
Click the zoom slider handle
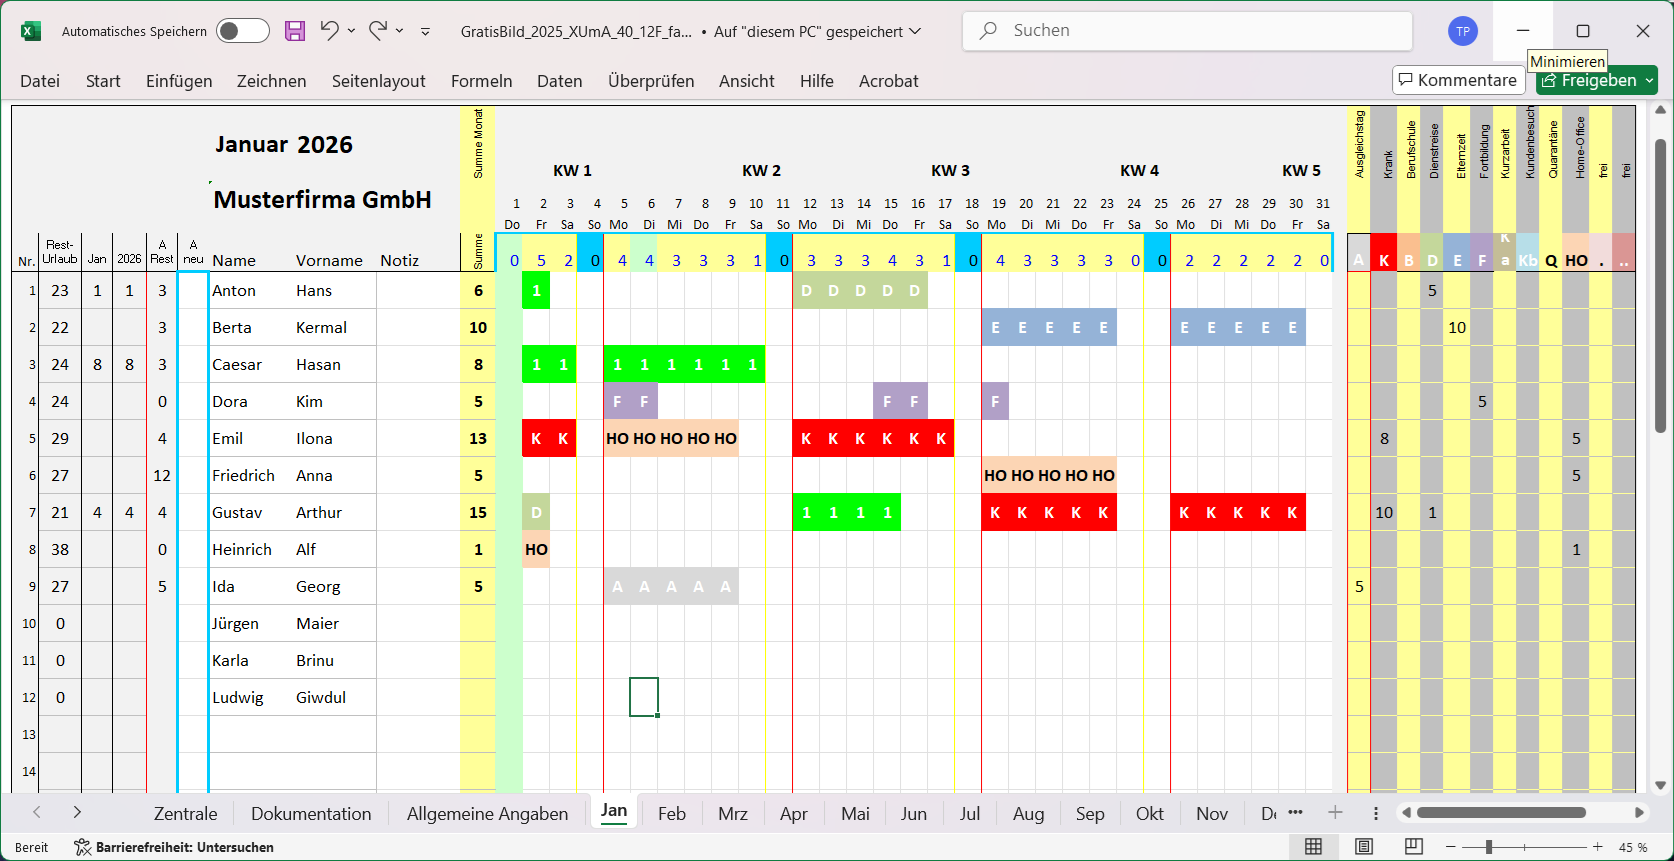[x=1489, y=847]
